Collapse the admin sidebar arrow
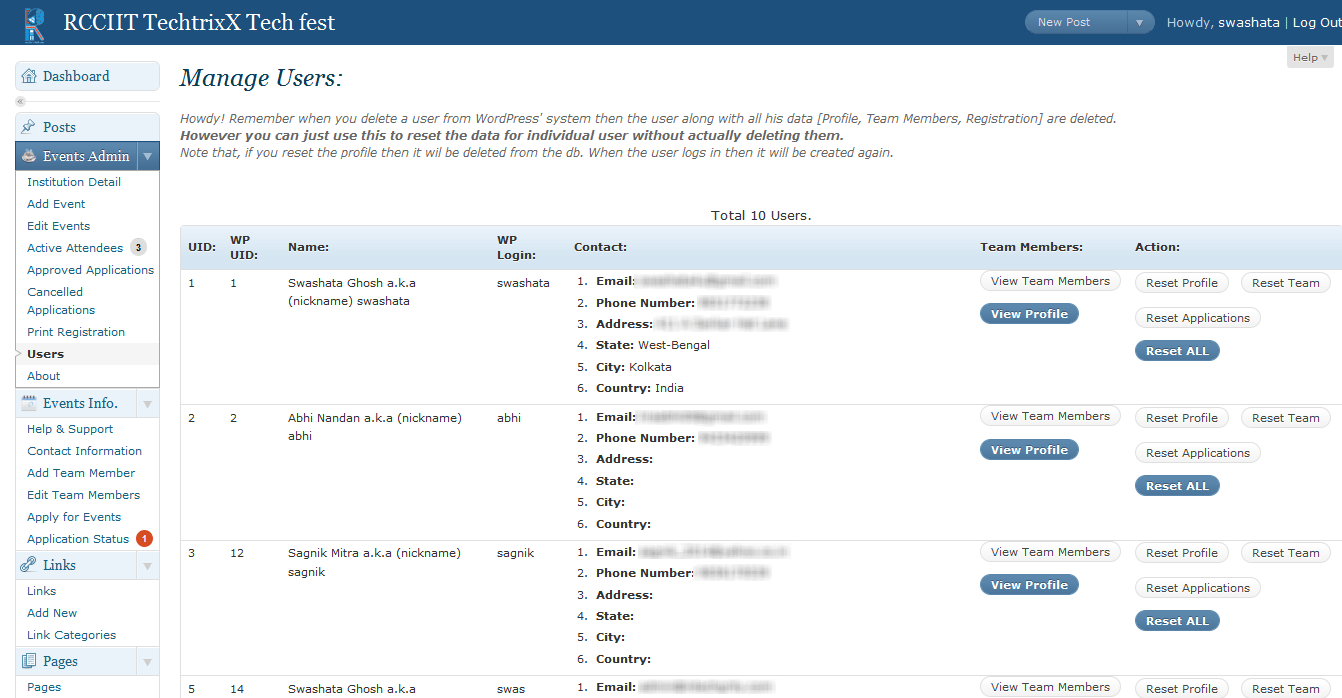 click(x=21, y=102)
